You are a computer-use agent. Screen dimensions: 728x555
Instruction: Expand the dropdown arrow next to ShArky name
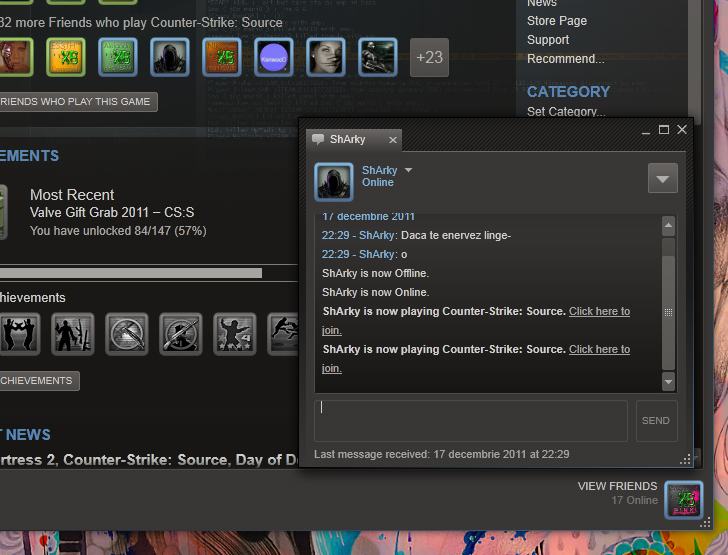[x=409, y=170]
